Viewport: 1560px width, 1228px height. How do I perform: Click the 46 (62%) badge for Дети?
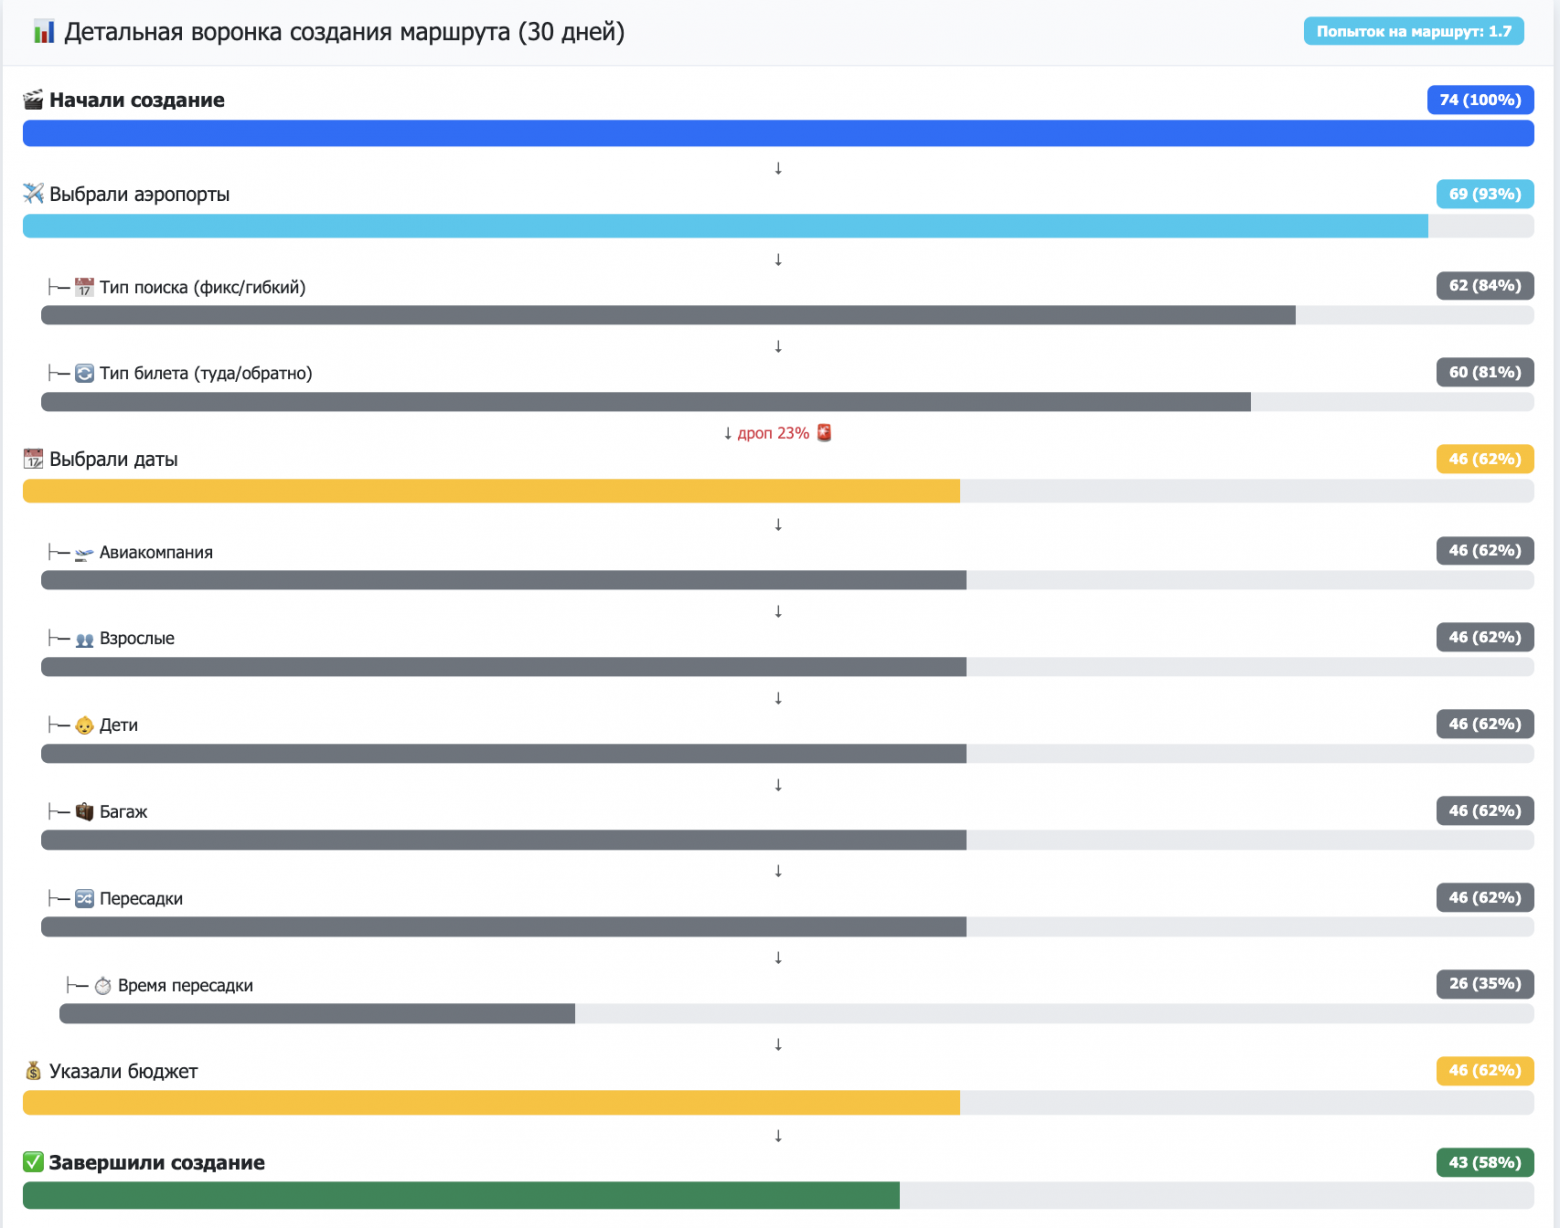1485,724
